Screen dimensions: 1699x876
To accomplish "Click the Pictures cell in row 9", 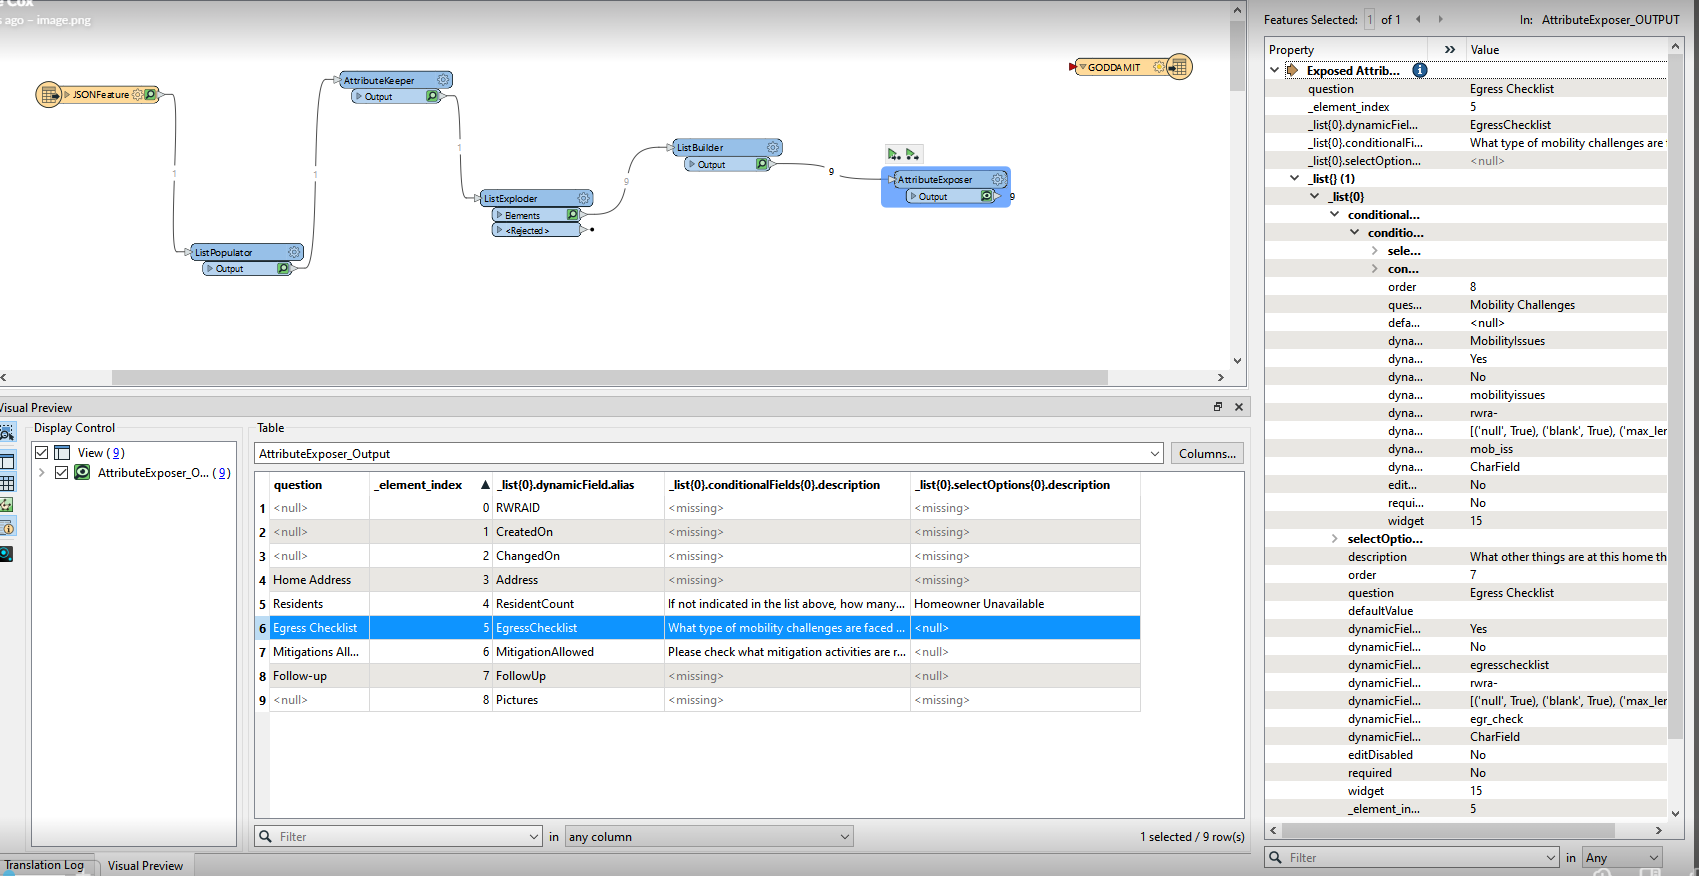I will coord(578,700).
